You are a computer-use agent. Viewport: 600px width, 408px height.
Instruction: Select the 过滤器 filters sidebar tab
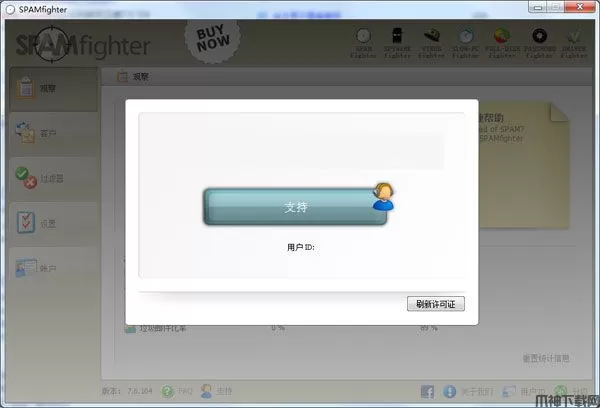pos(54,178)
